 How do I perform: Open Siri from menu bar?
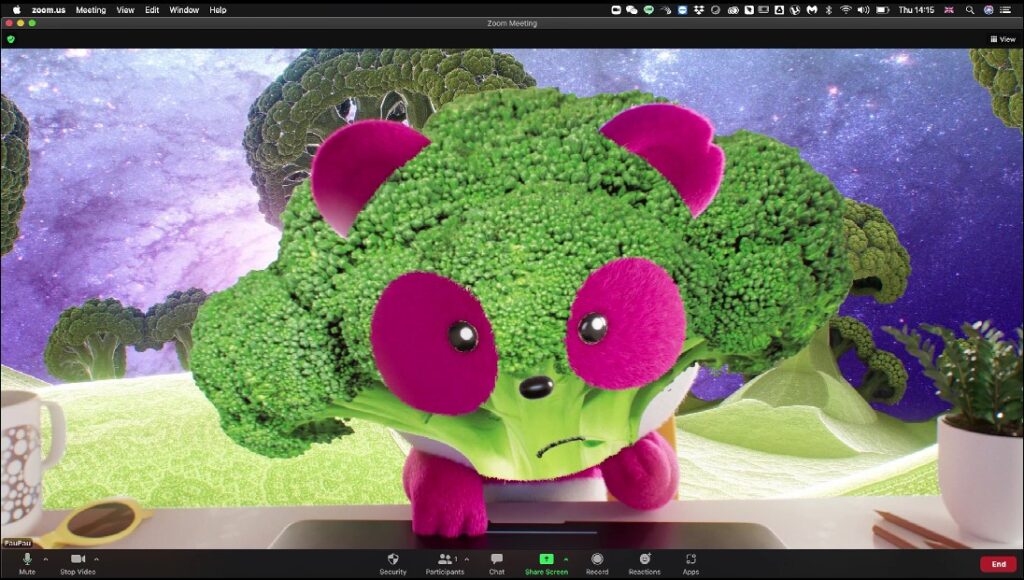[989, 10]
